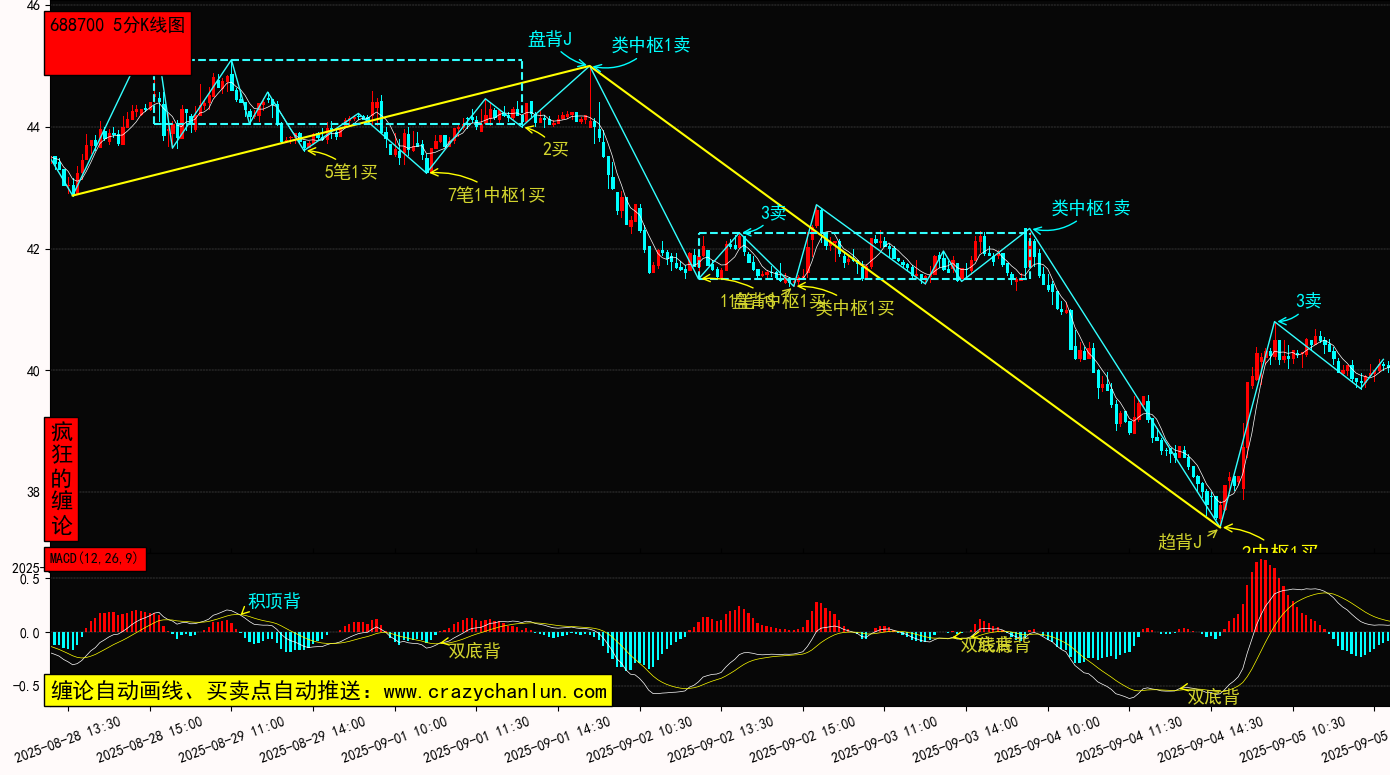This screenshot has height=775, width=1390.
Task: Click the 疯狂的缠论 red vertical label
Action: [62, 478]
